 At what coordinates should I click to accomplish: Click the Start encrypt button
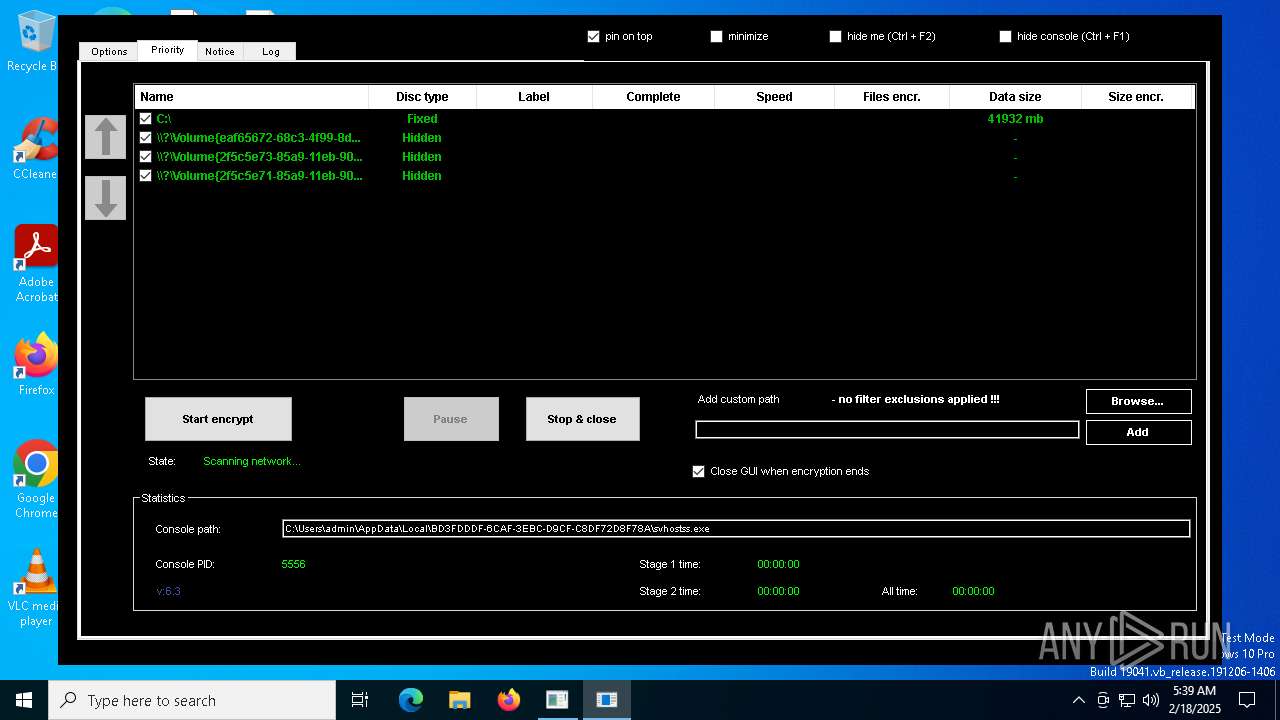click(218, 419)
